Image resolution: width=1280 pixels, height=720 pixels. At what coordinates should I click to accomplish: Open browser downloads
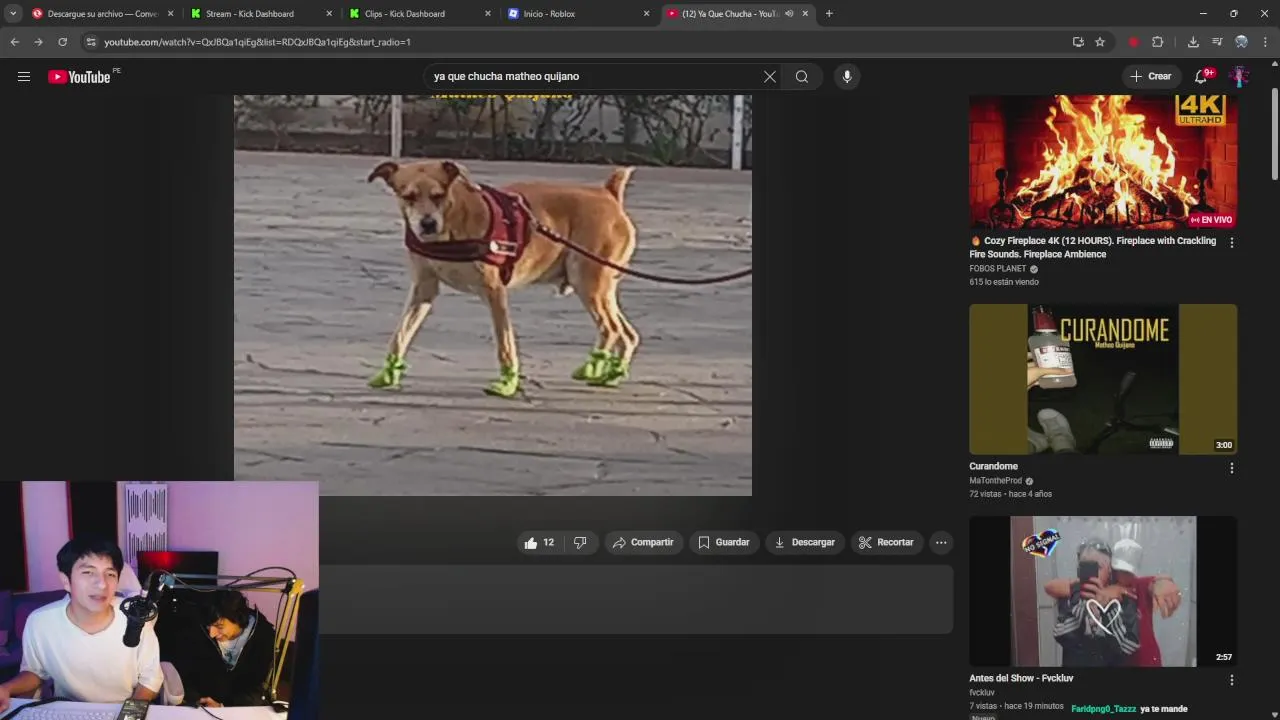(1193, 42)
